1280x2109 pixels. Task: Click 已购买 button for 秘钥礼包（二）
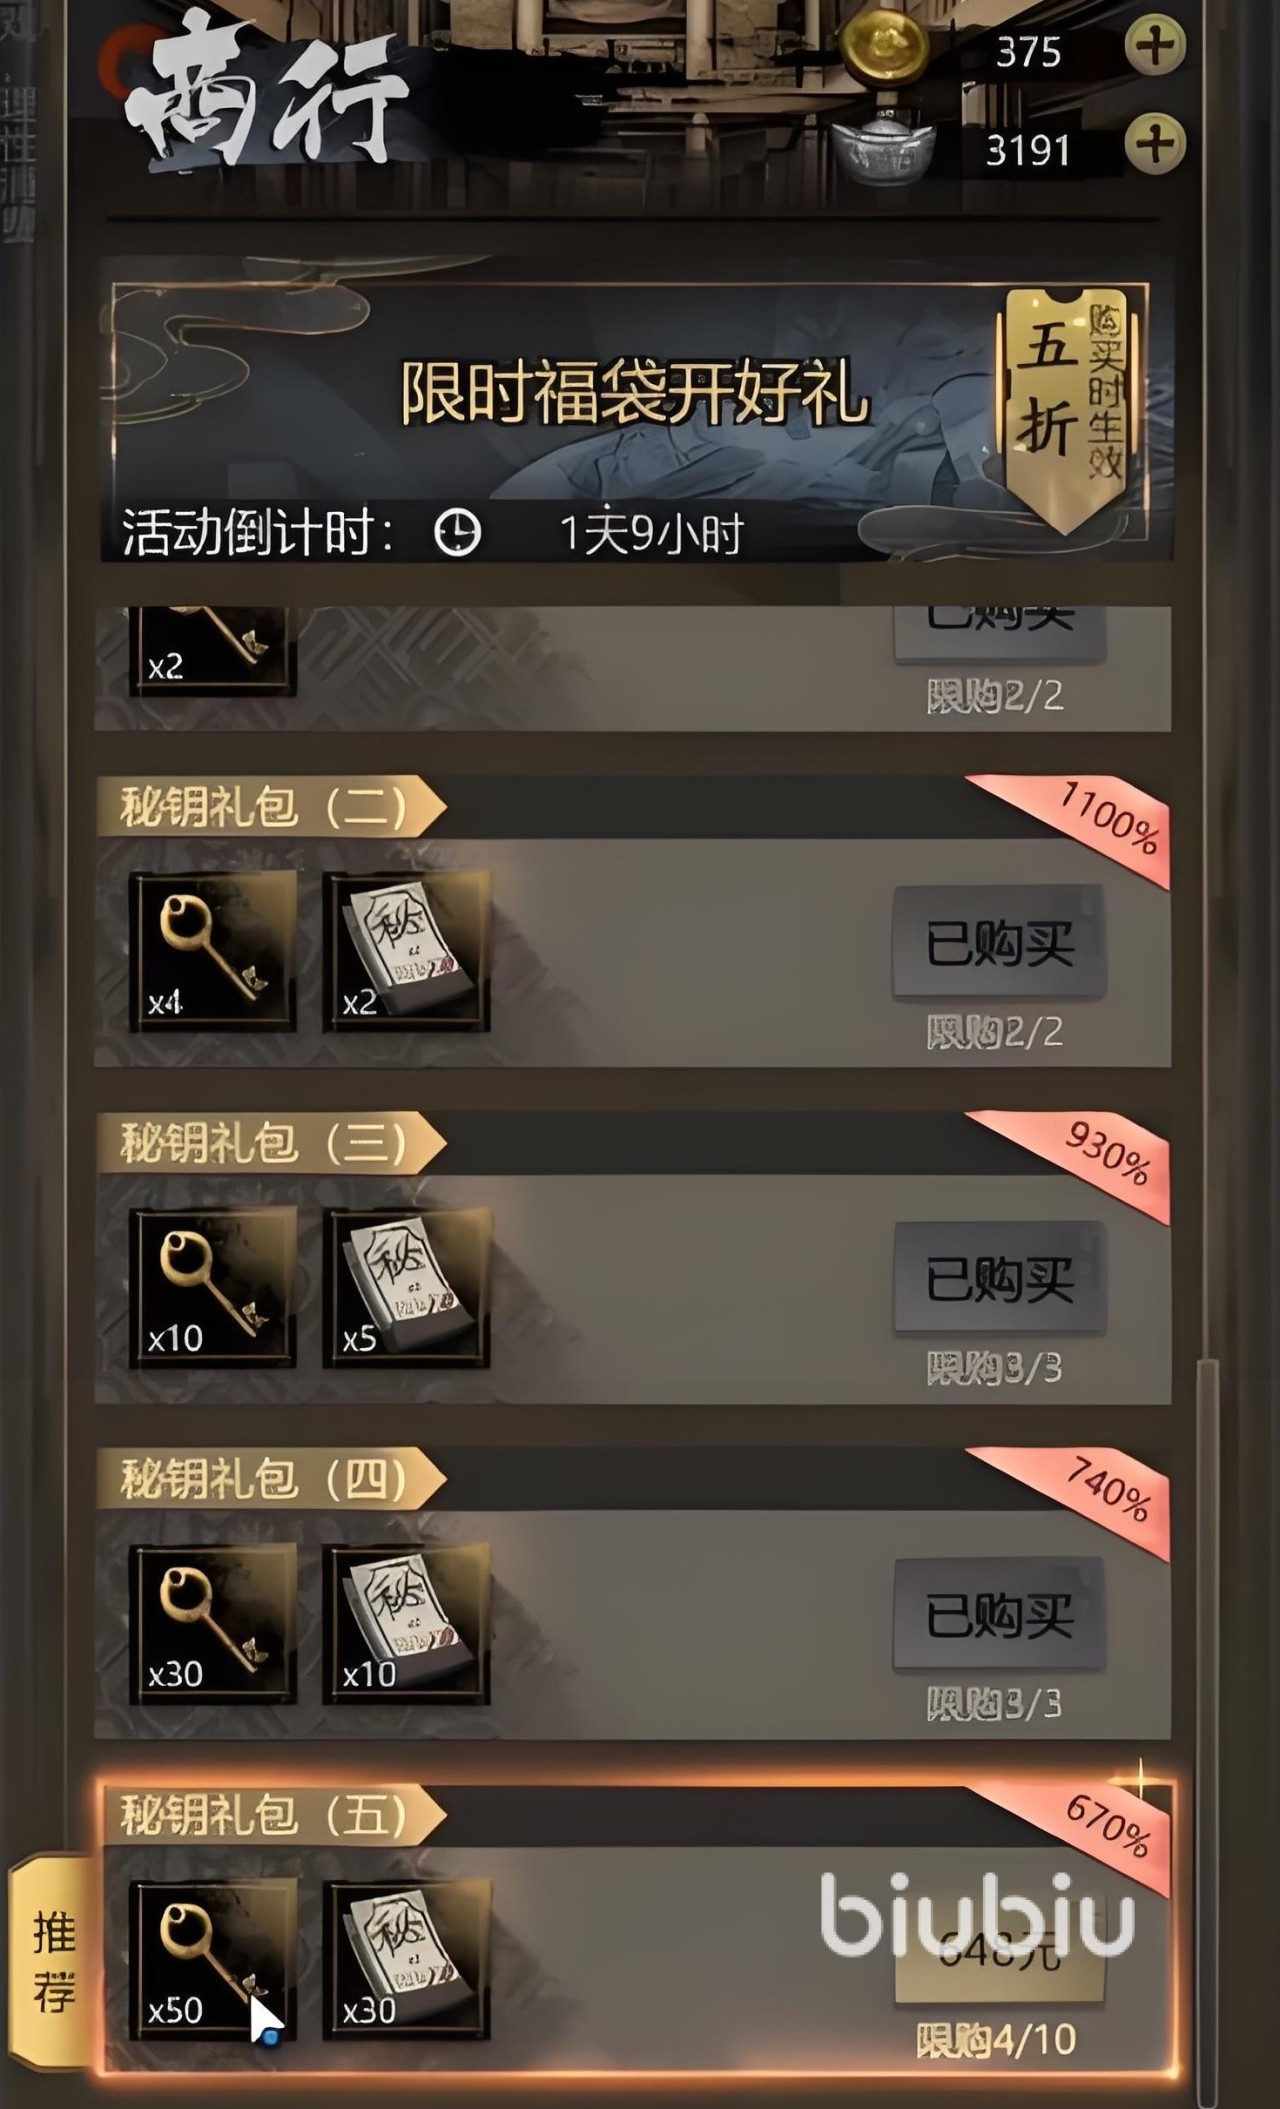[999, 943]
